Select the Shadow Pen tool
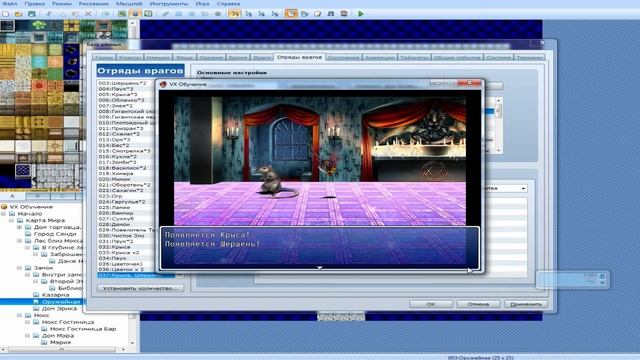The image size is (640, 360). click(218, 13)
